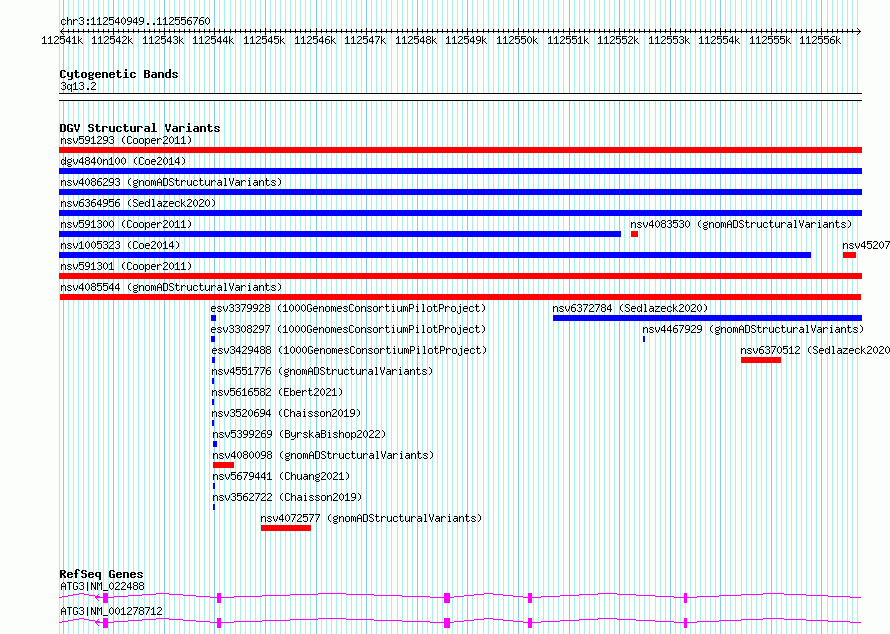
Task: Click the blue bar under nsv591300
Action: pos(340,234)
